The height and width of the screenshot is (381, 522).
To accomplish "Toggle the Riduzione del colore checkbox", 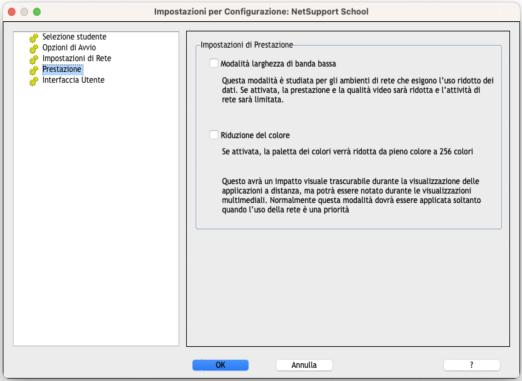I will pyautogui.click(x=213, y=135).
